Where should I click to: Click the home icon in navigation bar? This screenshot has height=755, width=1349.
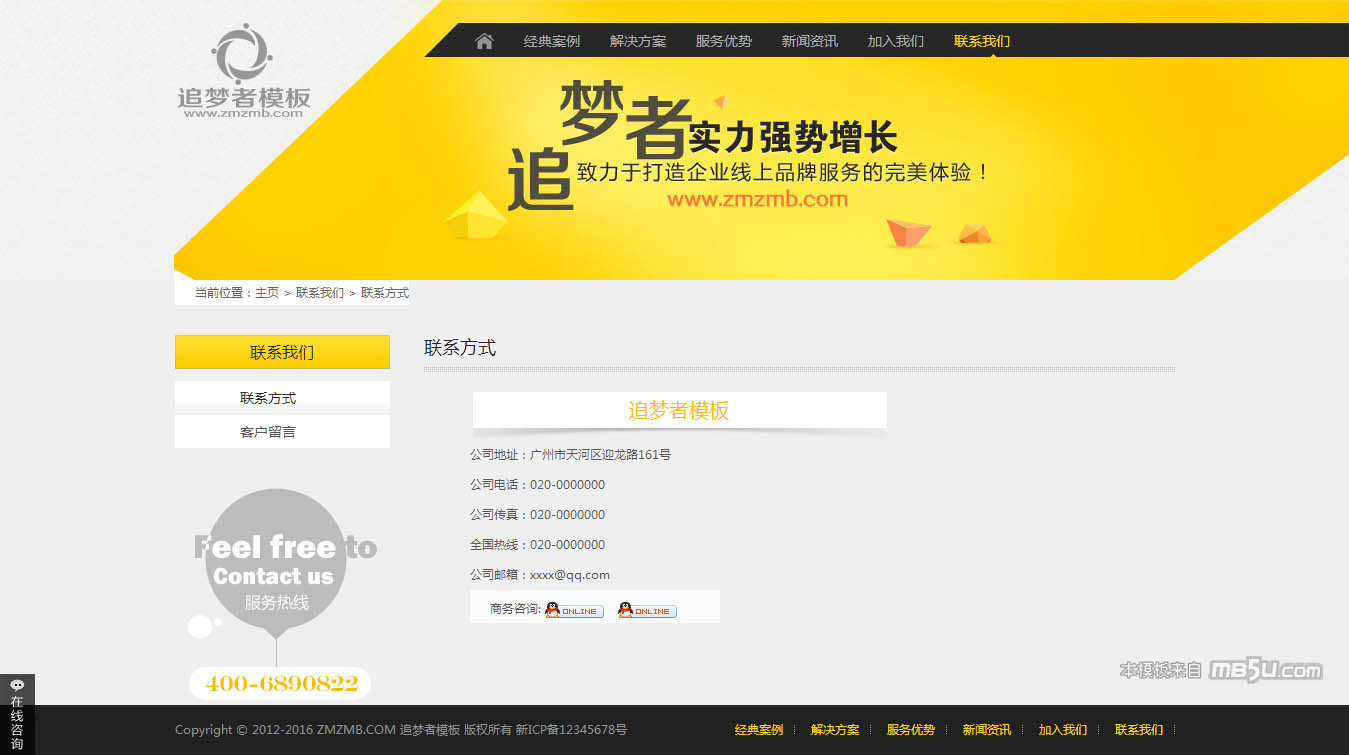pyautogui.click(x=484, y=41)
